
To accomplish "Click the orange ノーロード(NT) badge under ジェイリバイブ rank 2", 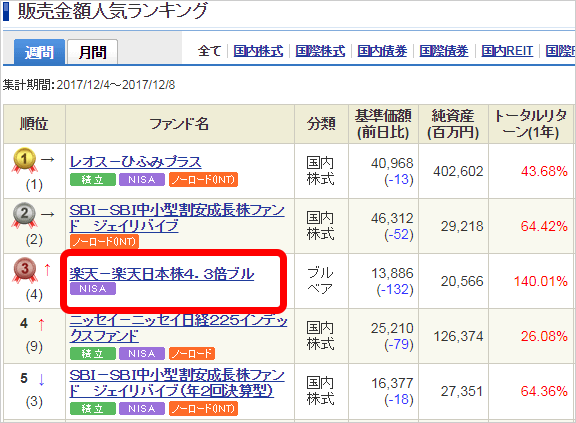I will click(x=104, y=241).
